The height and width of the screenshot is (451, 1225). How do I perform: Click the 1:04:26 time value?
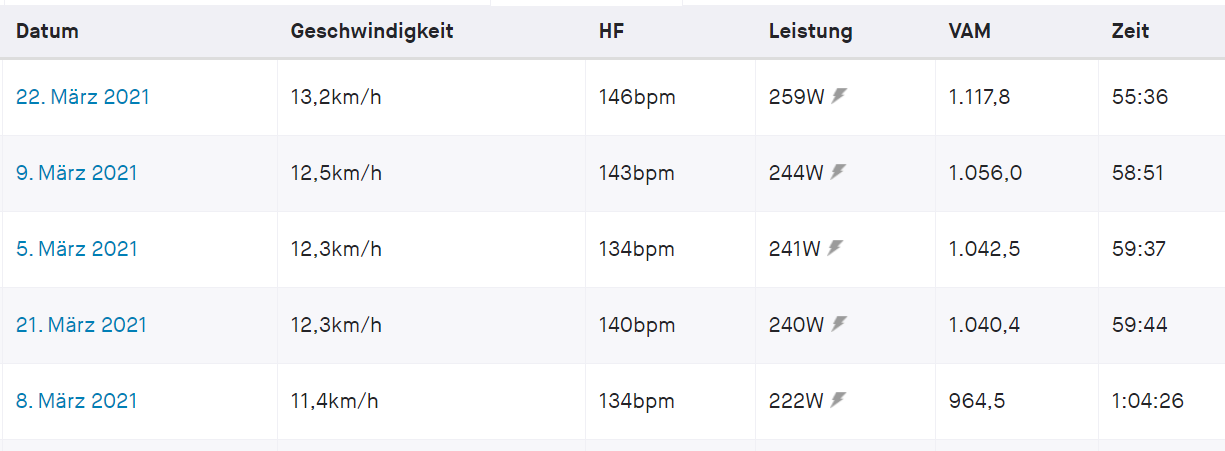1148,401
